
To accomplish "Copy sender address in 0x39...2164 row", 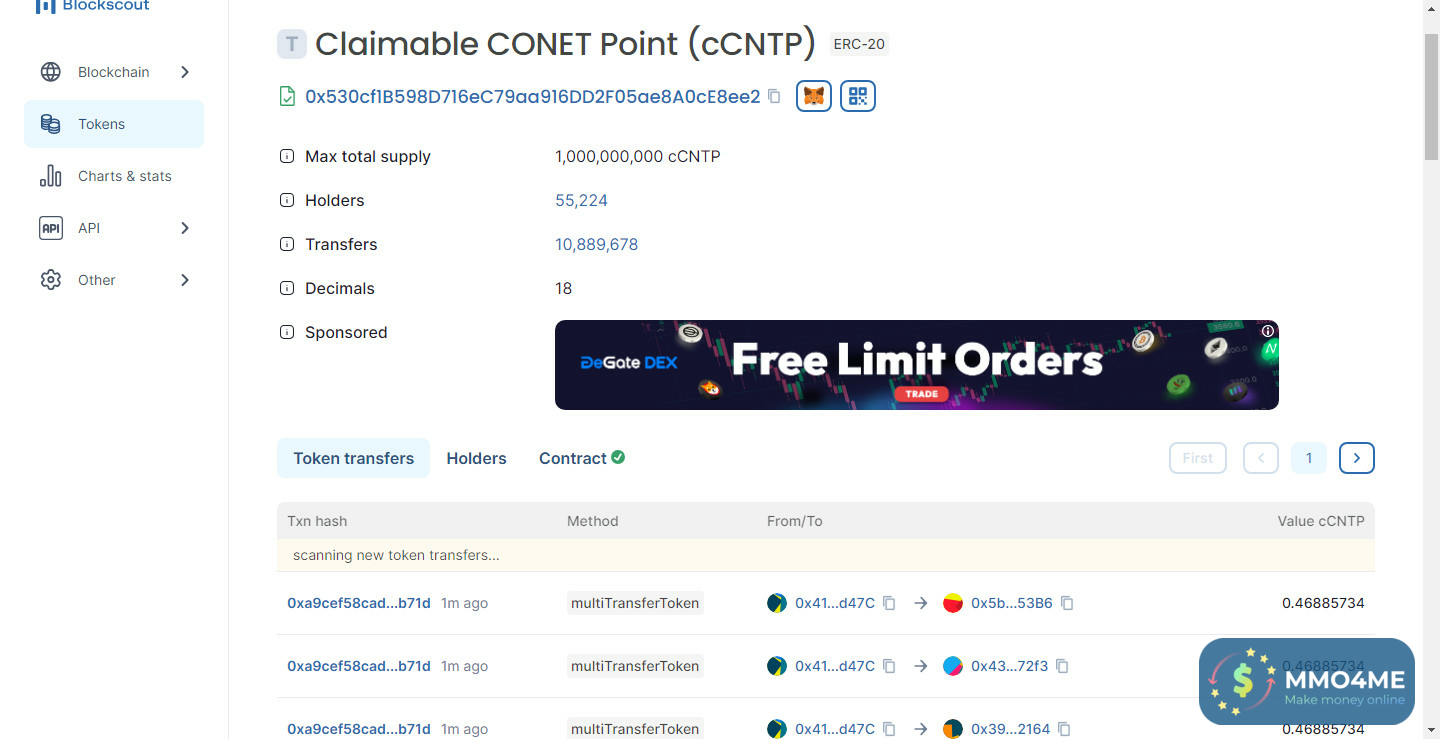I will [x=889, y=729].
